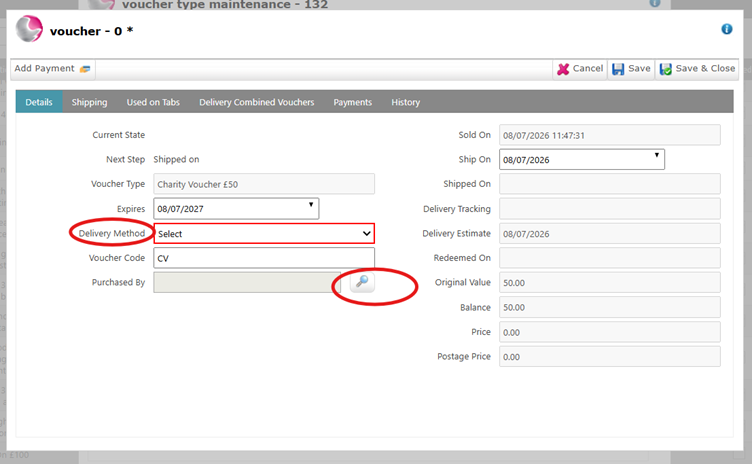Open the Delivery Combined Vouchers tab
The image size is (752, 464).
(x=257, y=102)
